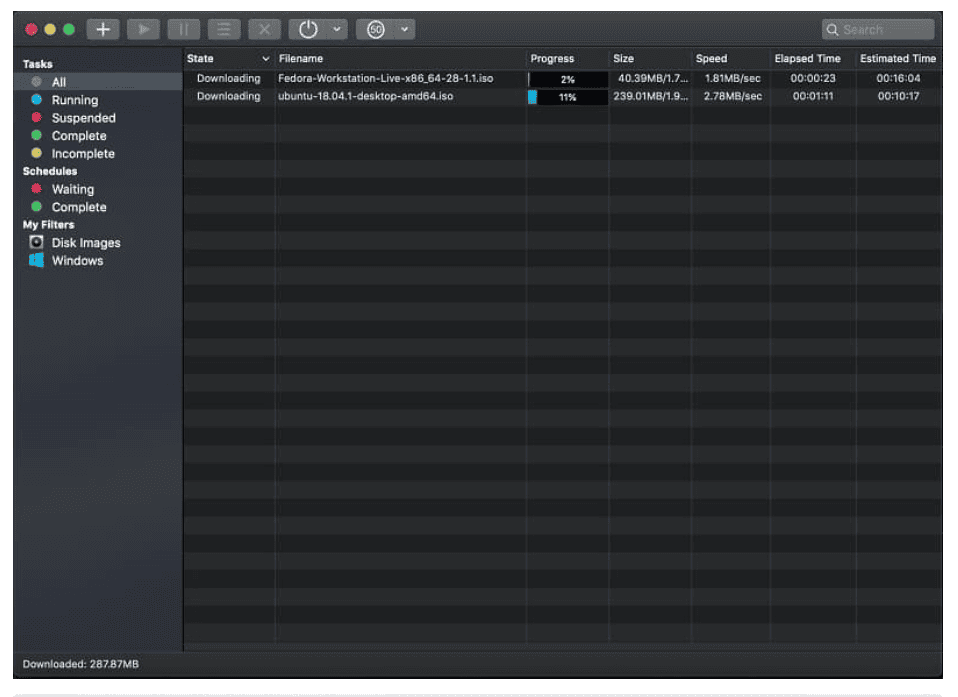This screenshot has height=697, width=958.
Task: Sort by the Speed column header
Action: pyautogui.click(x=711, y=59)
